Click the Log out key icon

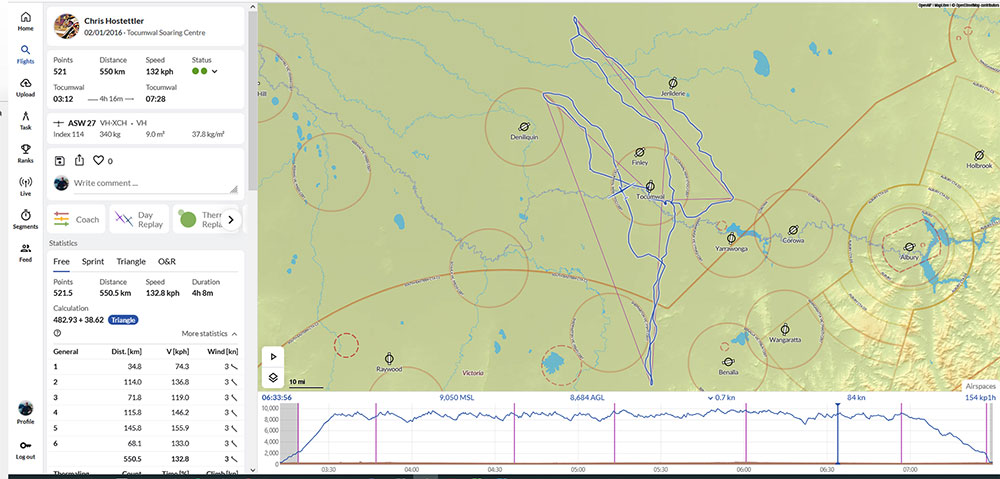(26, 445)
